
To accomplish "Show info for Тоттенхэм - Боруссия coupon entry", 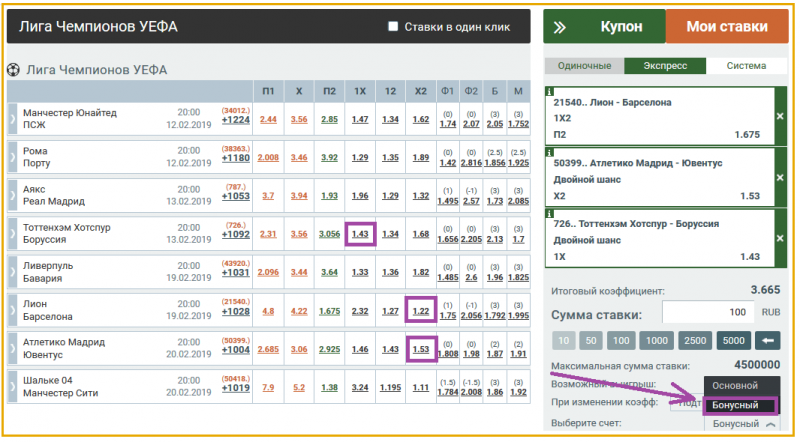I will click(549, 213).
